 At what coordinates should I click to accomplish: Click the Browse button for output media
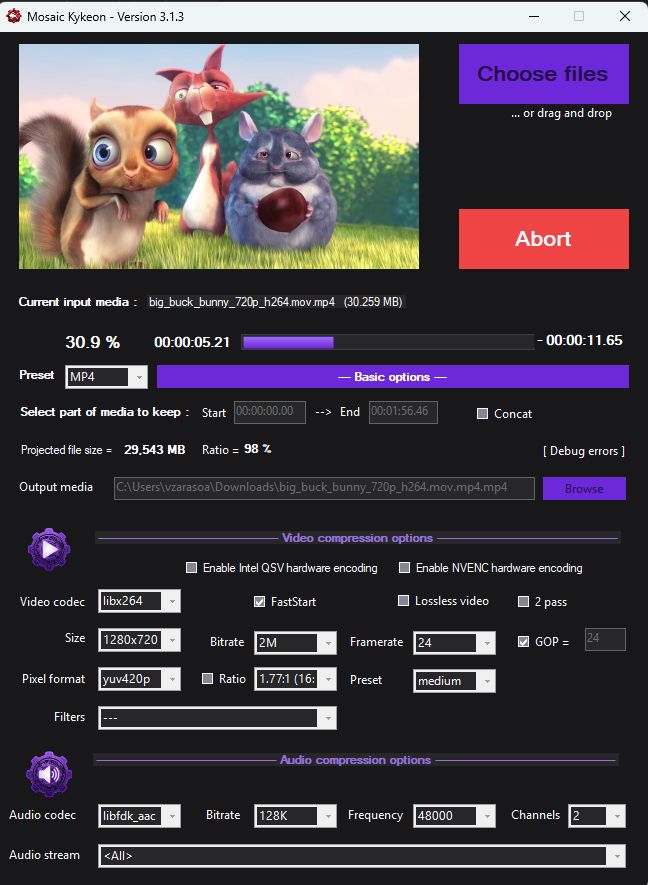(x=584, y=489)
